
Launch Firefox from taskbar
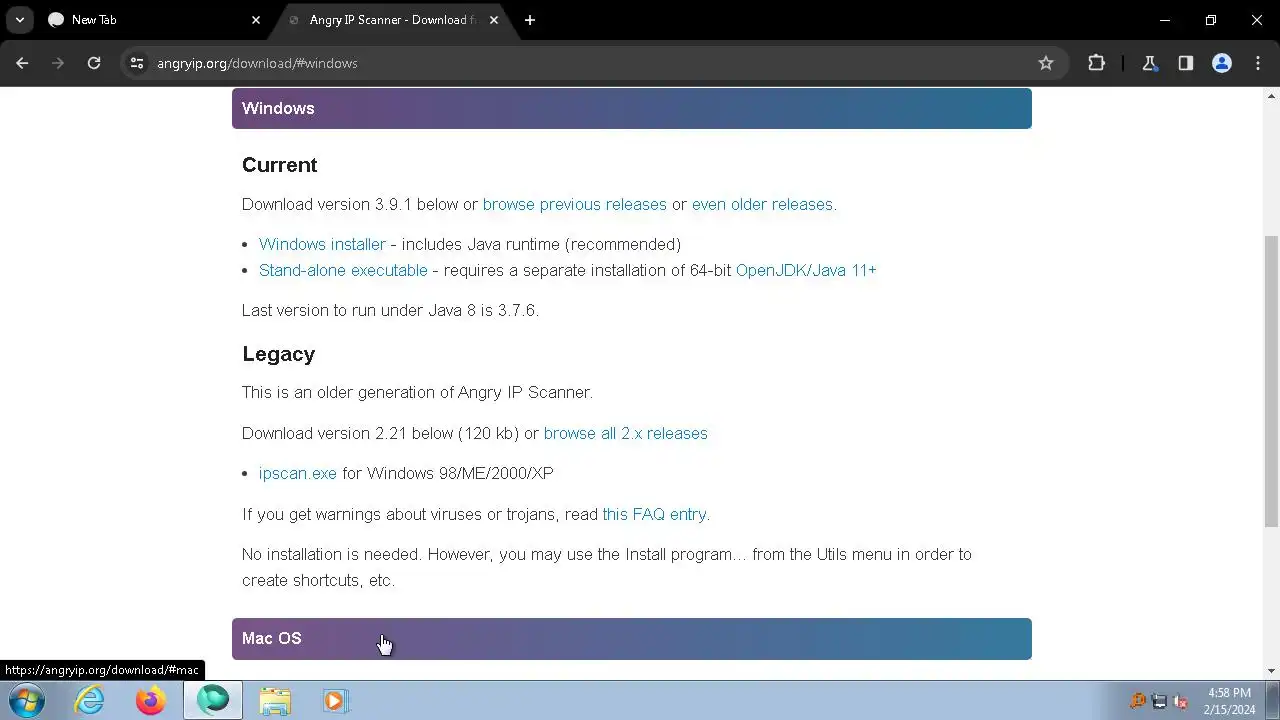(x=151, y=701)
